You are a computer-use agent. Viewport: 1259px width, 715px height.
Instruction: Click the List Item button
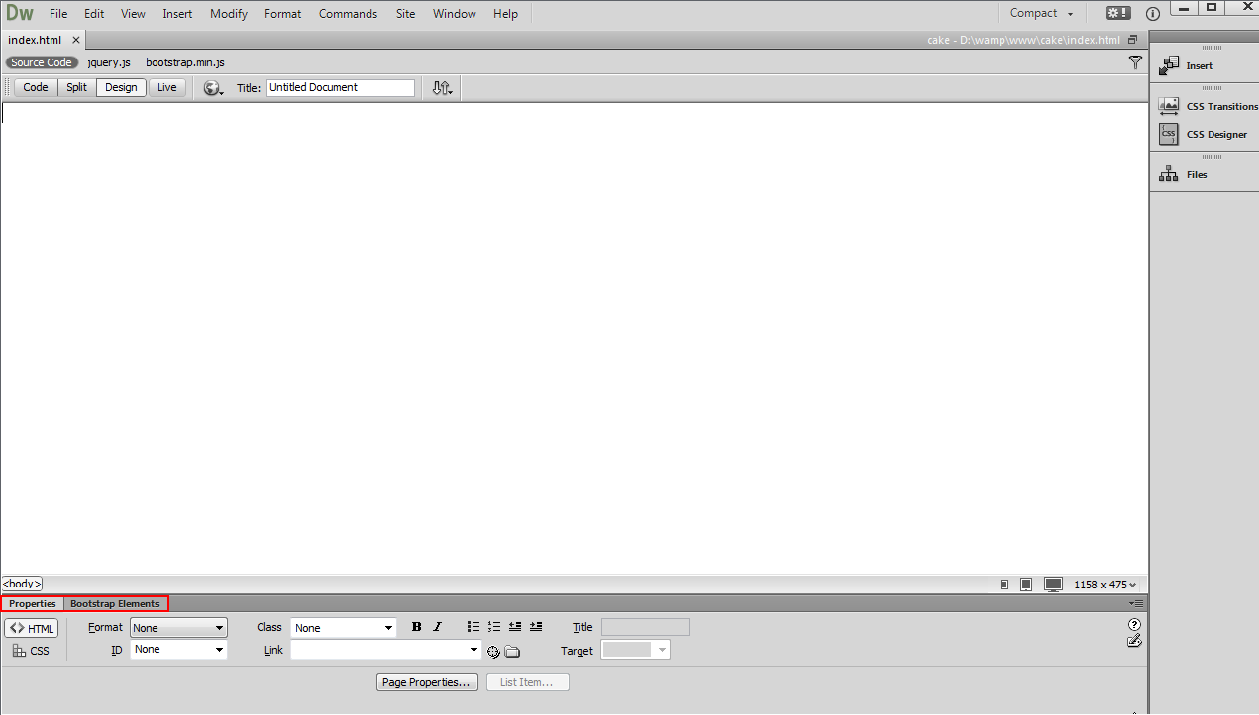[528, 682]
